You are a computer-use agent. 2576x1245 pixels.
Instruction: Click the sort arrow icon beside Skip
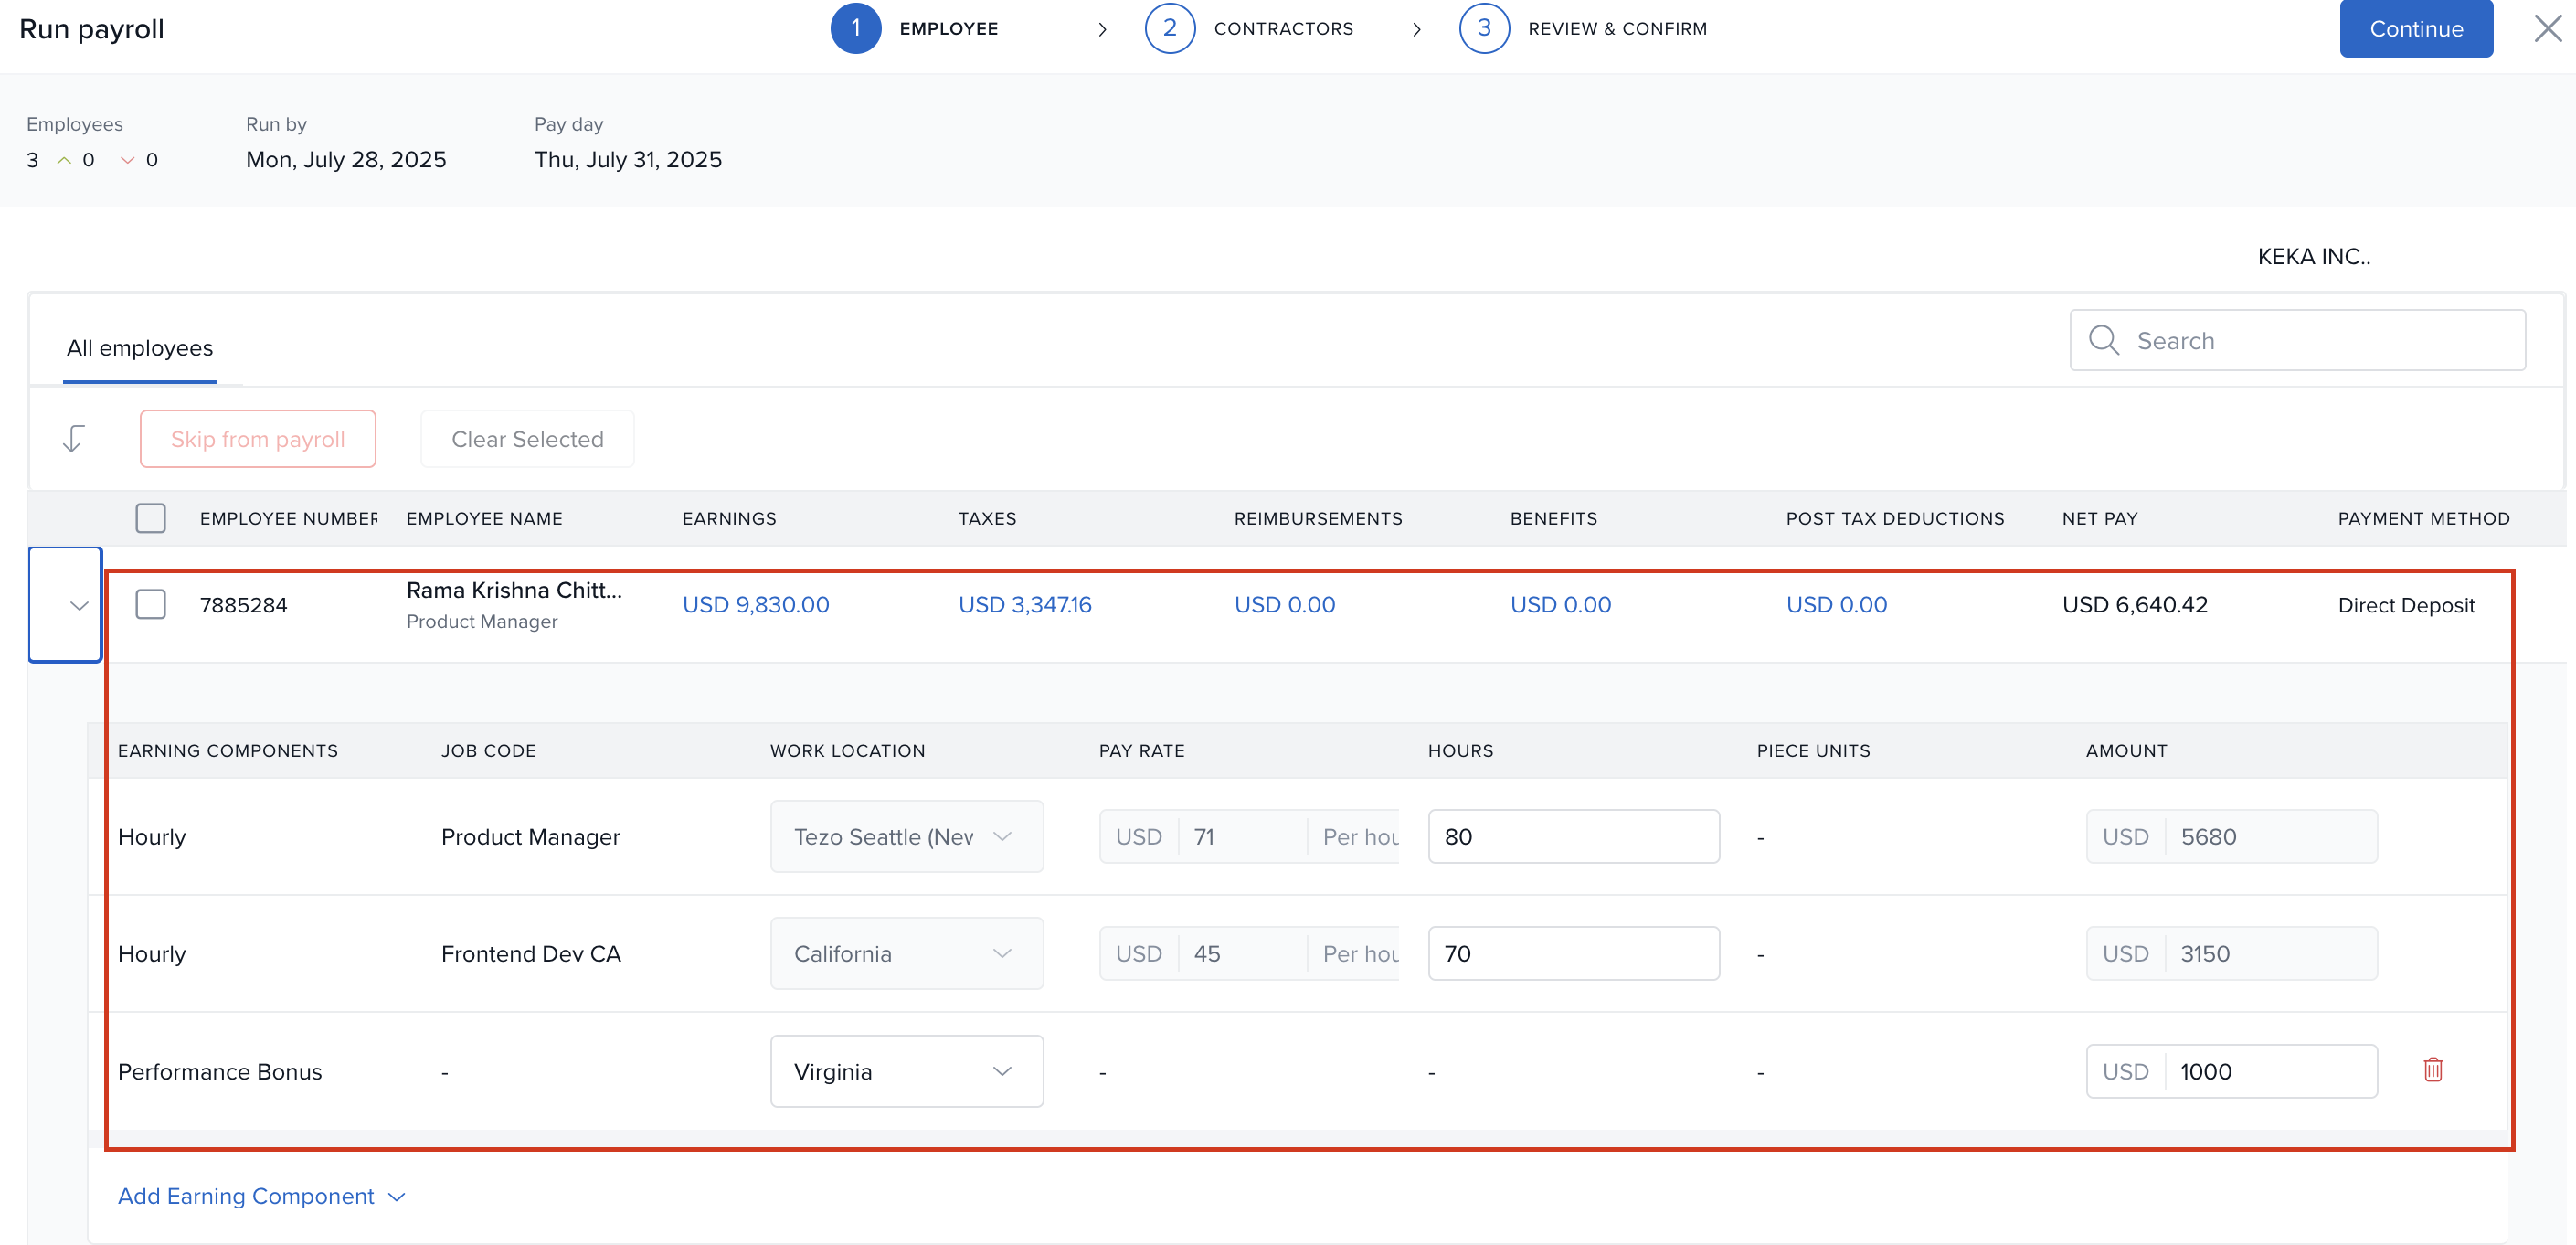[x=73, y=438]
